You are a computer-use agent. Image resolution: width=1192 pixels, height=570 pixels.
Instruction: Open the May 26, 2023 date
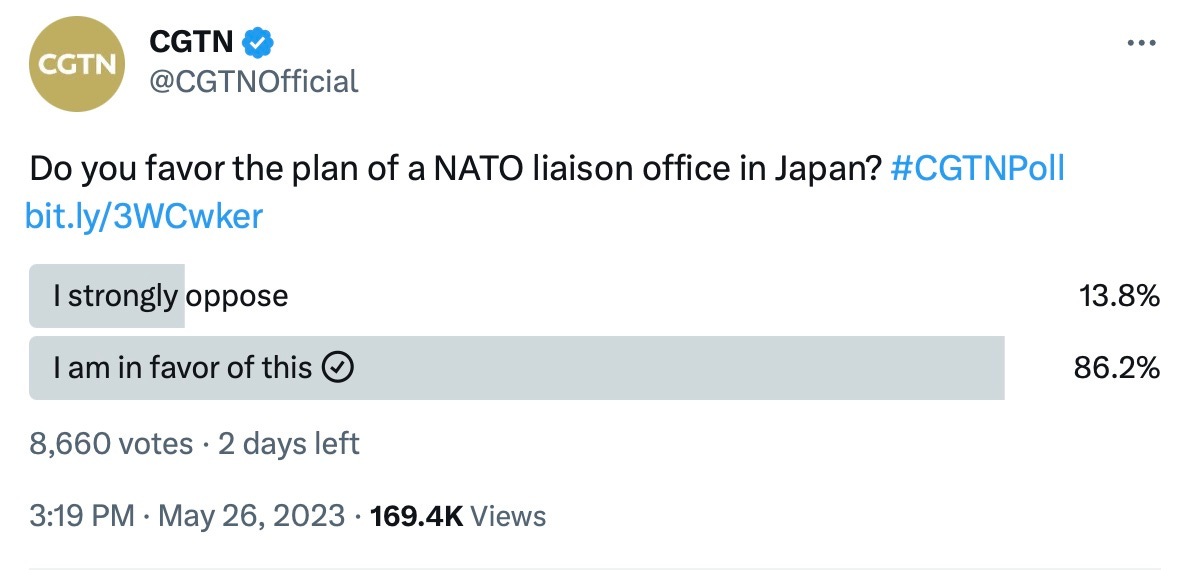[x=252, y=516]
